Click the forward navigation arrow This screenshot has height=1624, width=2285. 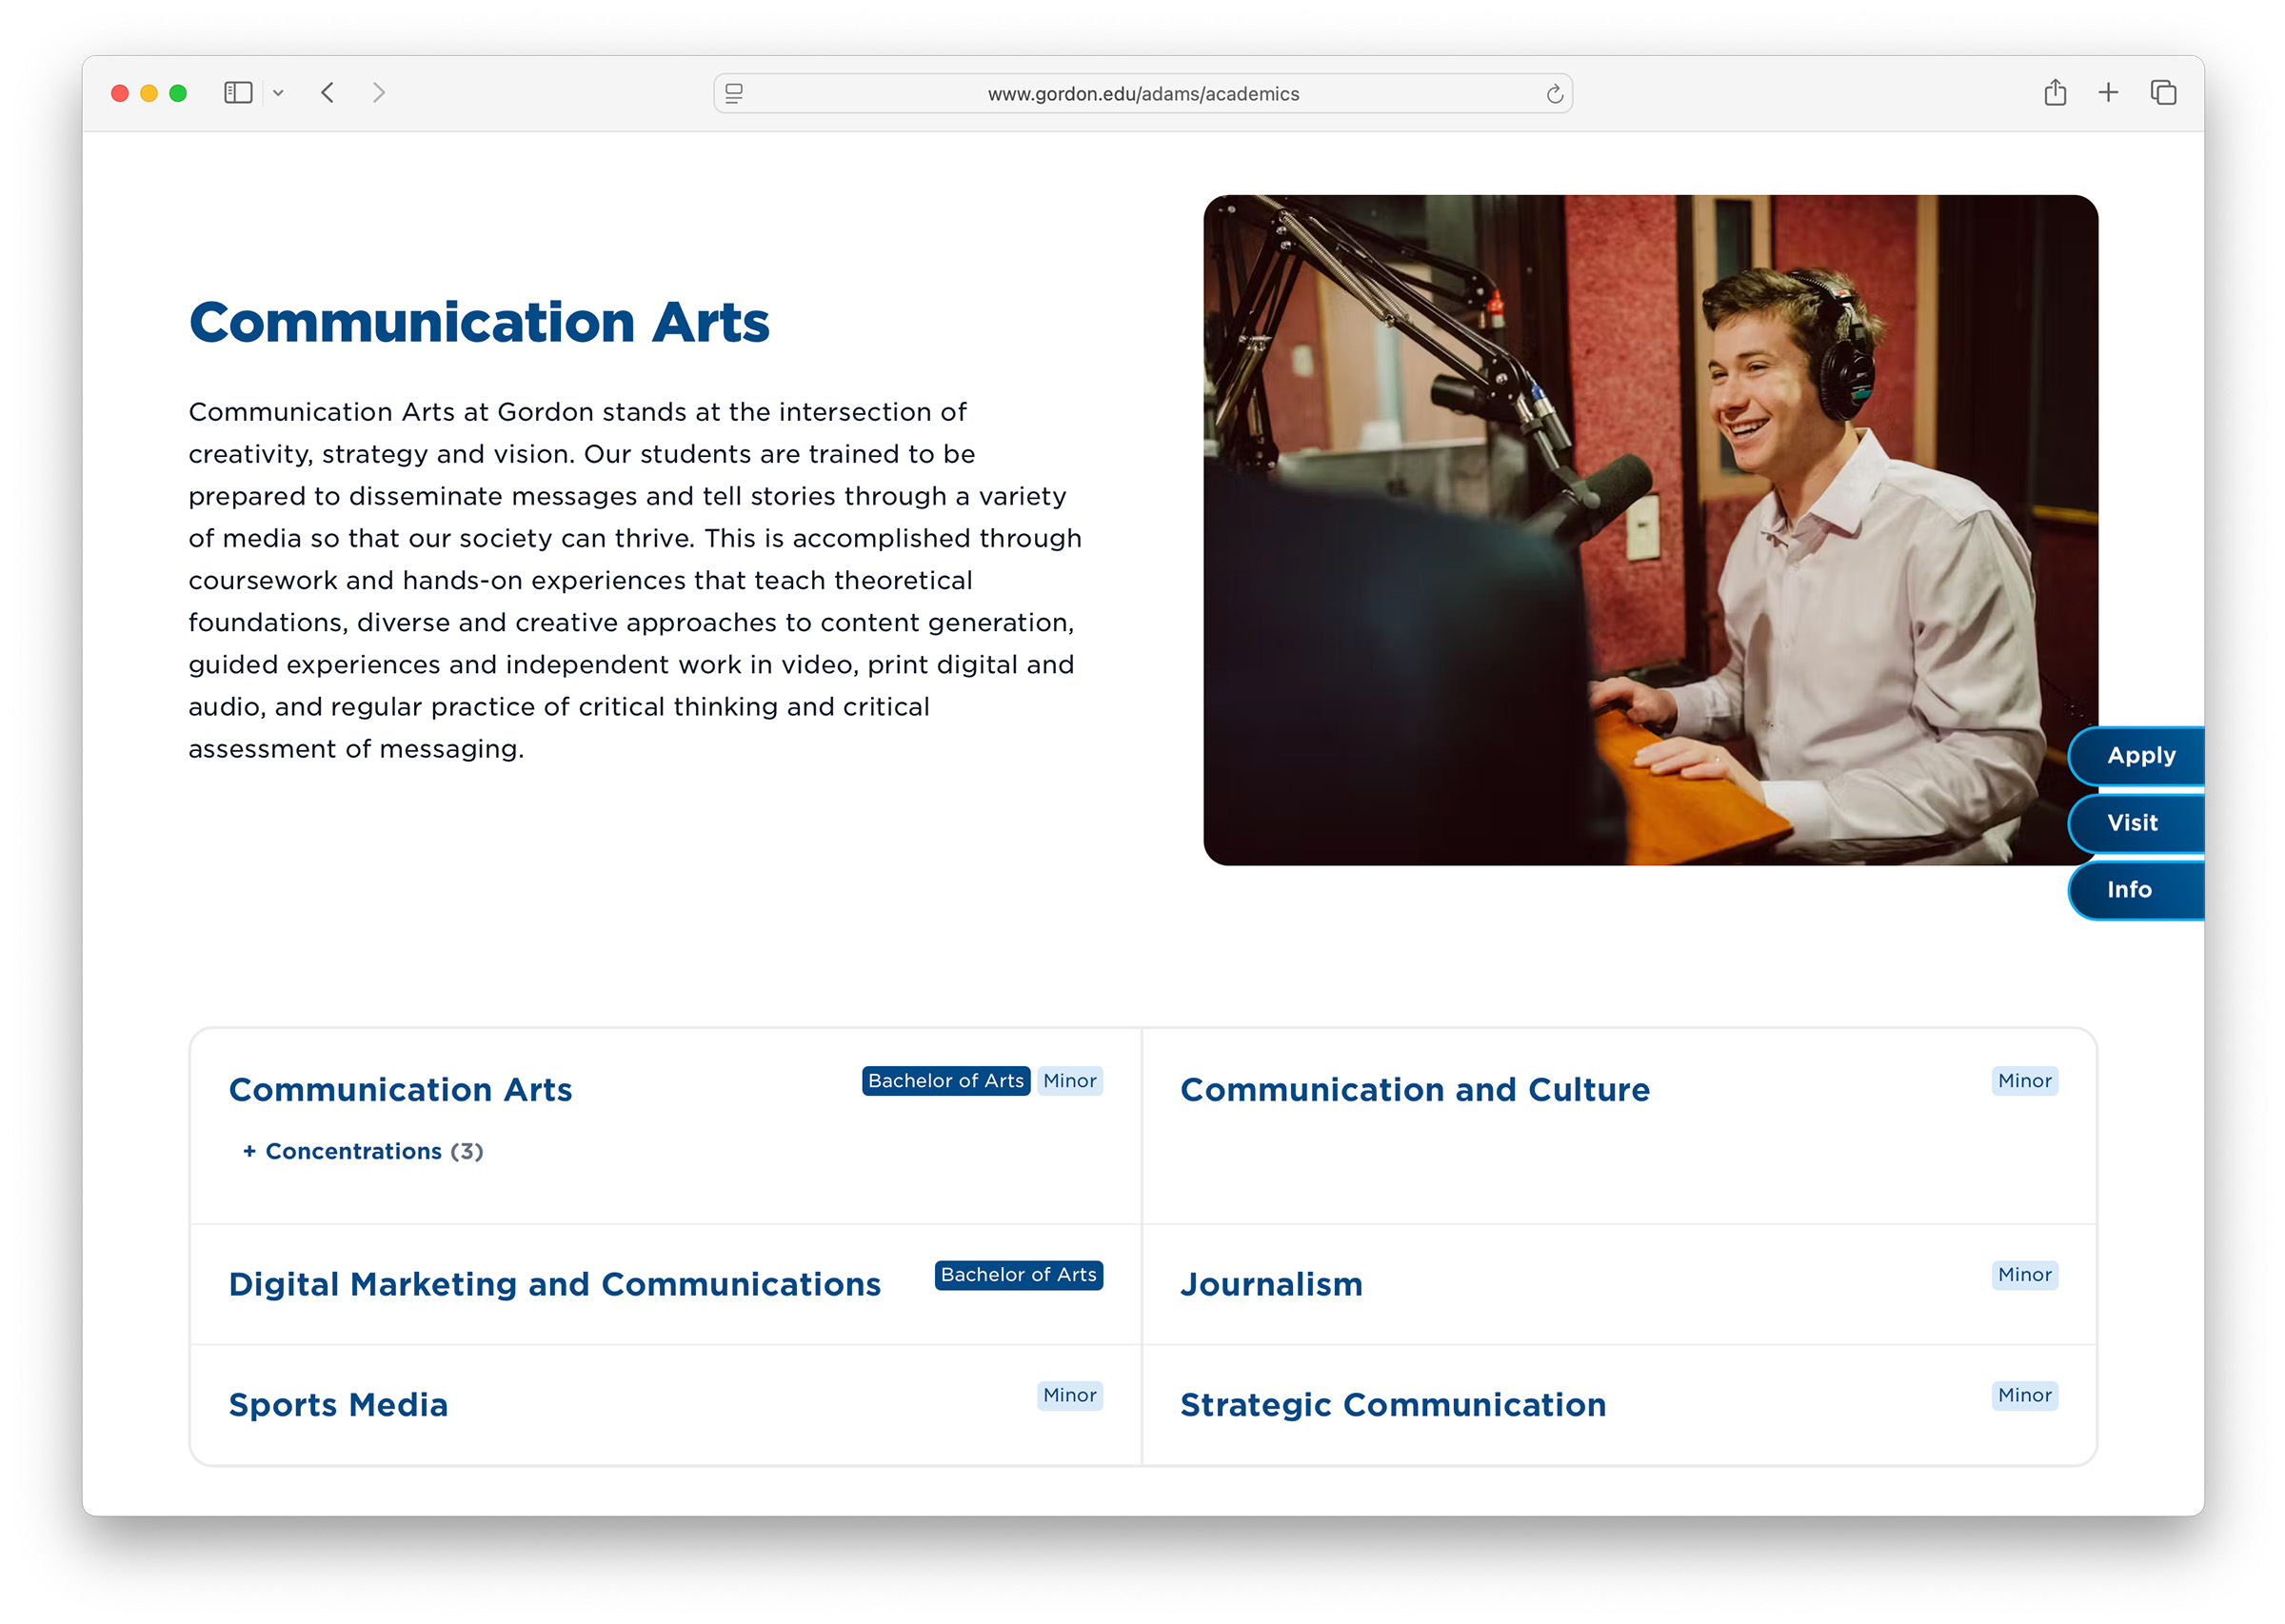378,93
